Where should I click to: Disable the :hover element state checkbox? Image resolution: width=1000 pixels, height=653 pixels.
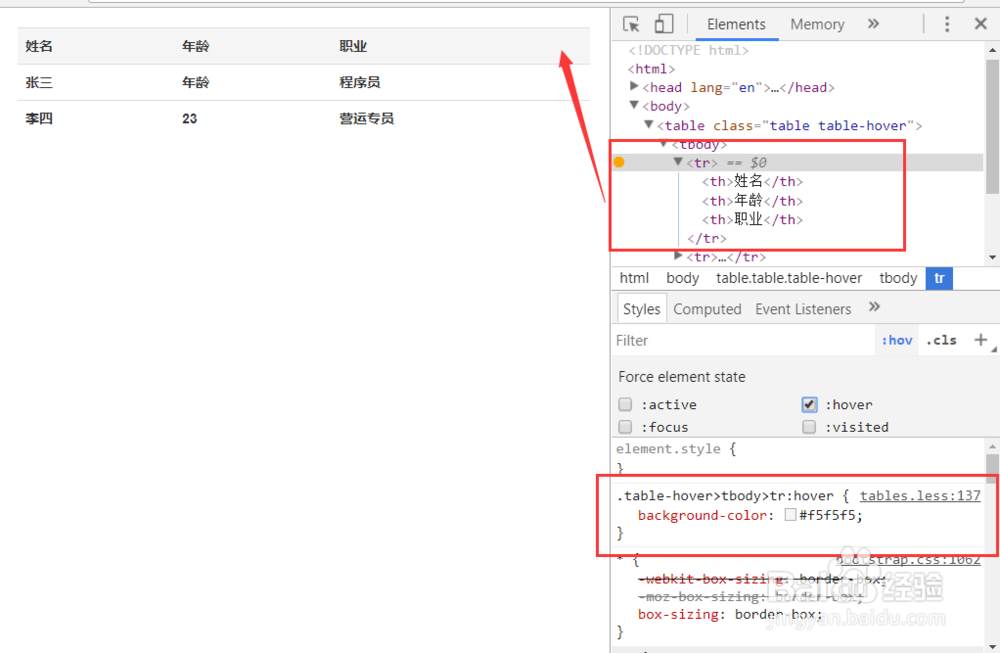809,404
